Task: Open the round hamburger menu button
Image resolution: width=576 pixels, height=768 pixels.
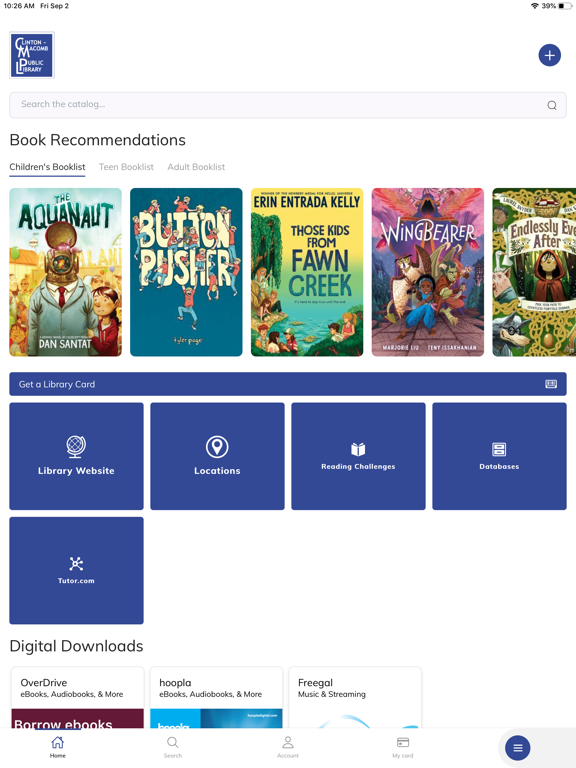Action: tap(518, 748)
